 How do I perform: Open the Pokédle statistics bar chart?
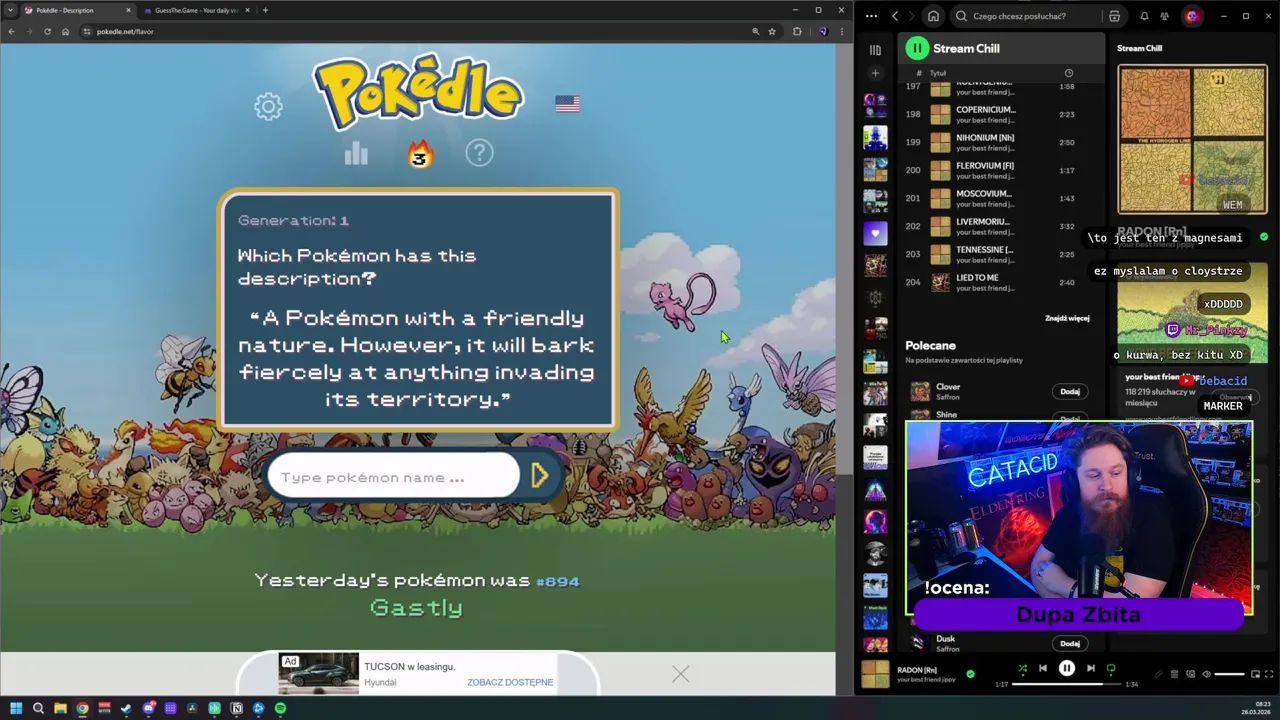click(356, 153)
